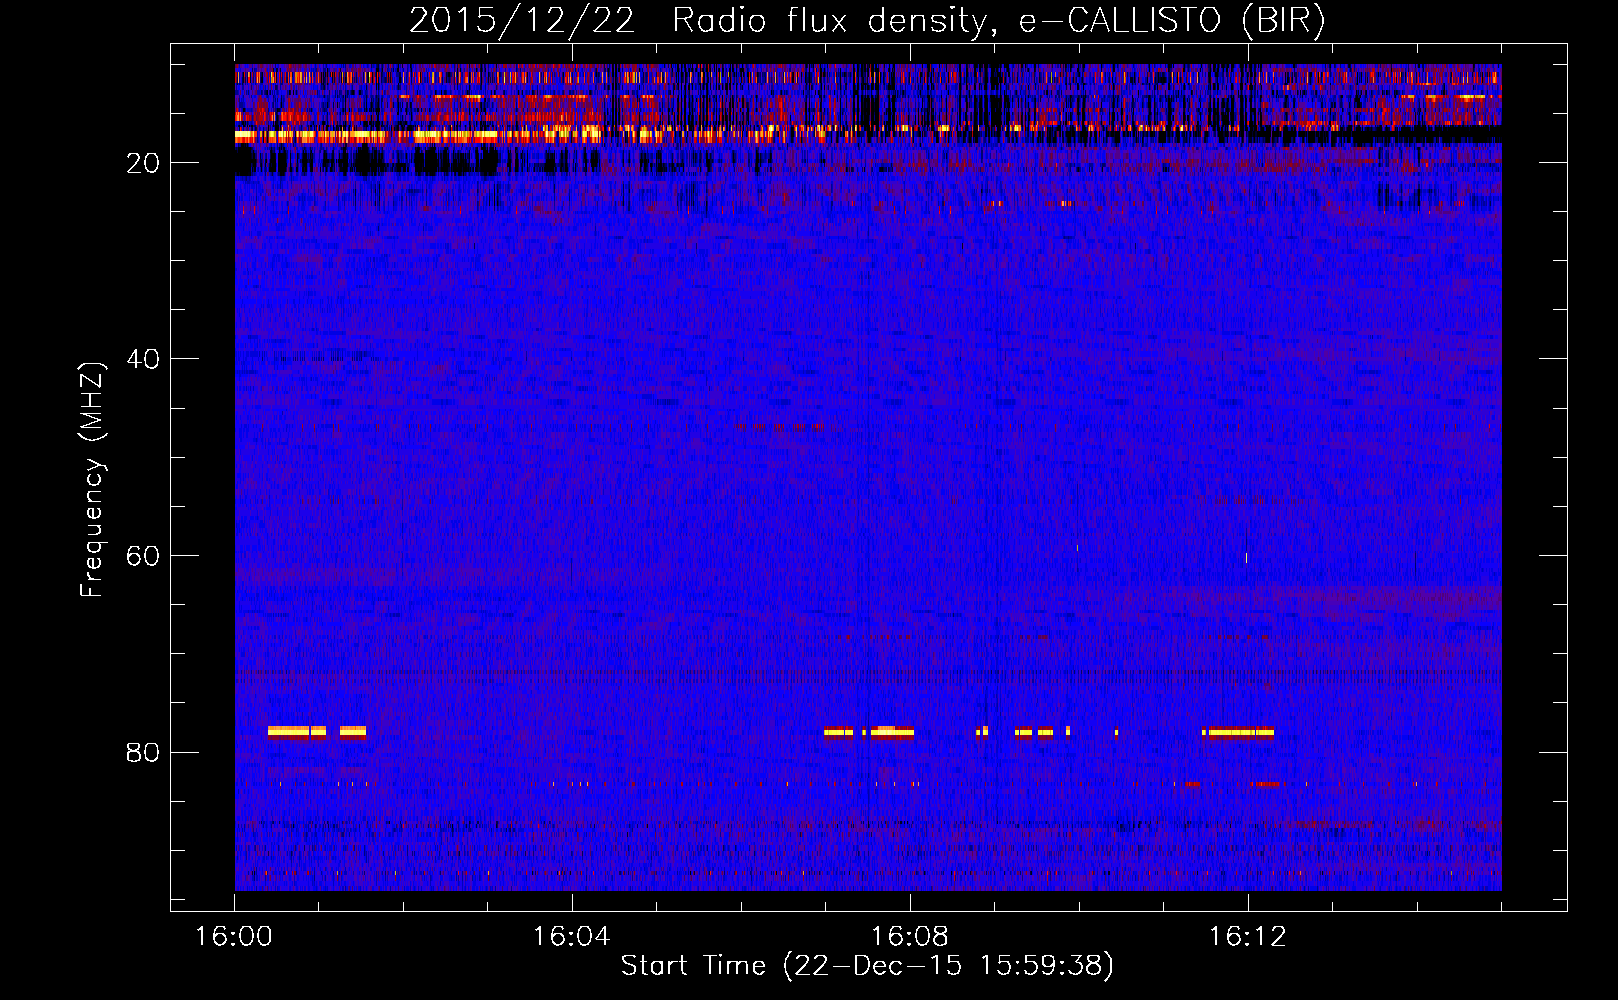Click the plot title "2015/12/22 Radio flux density, e-CALLISTO (BIR)"
The height and width of the screenshot is (1000, 1618).
click(x=867, y=21)
